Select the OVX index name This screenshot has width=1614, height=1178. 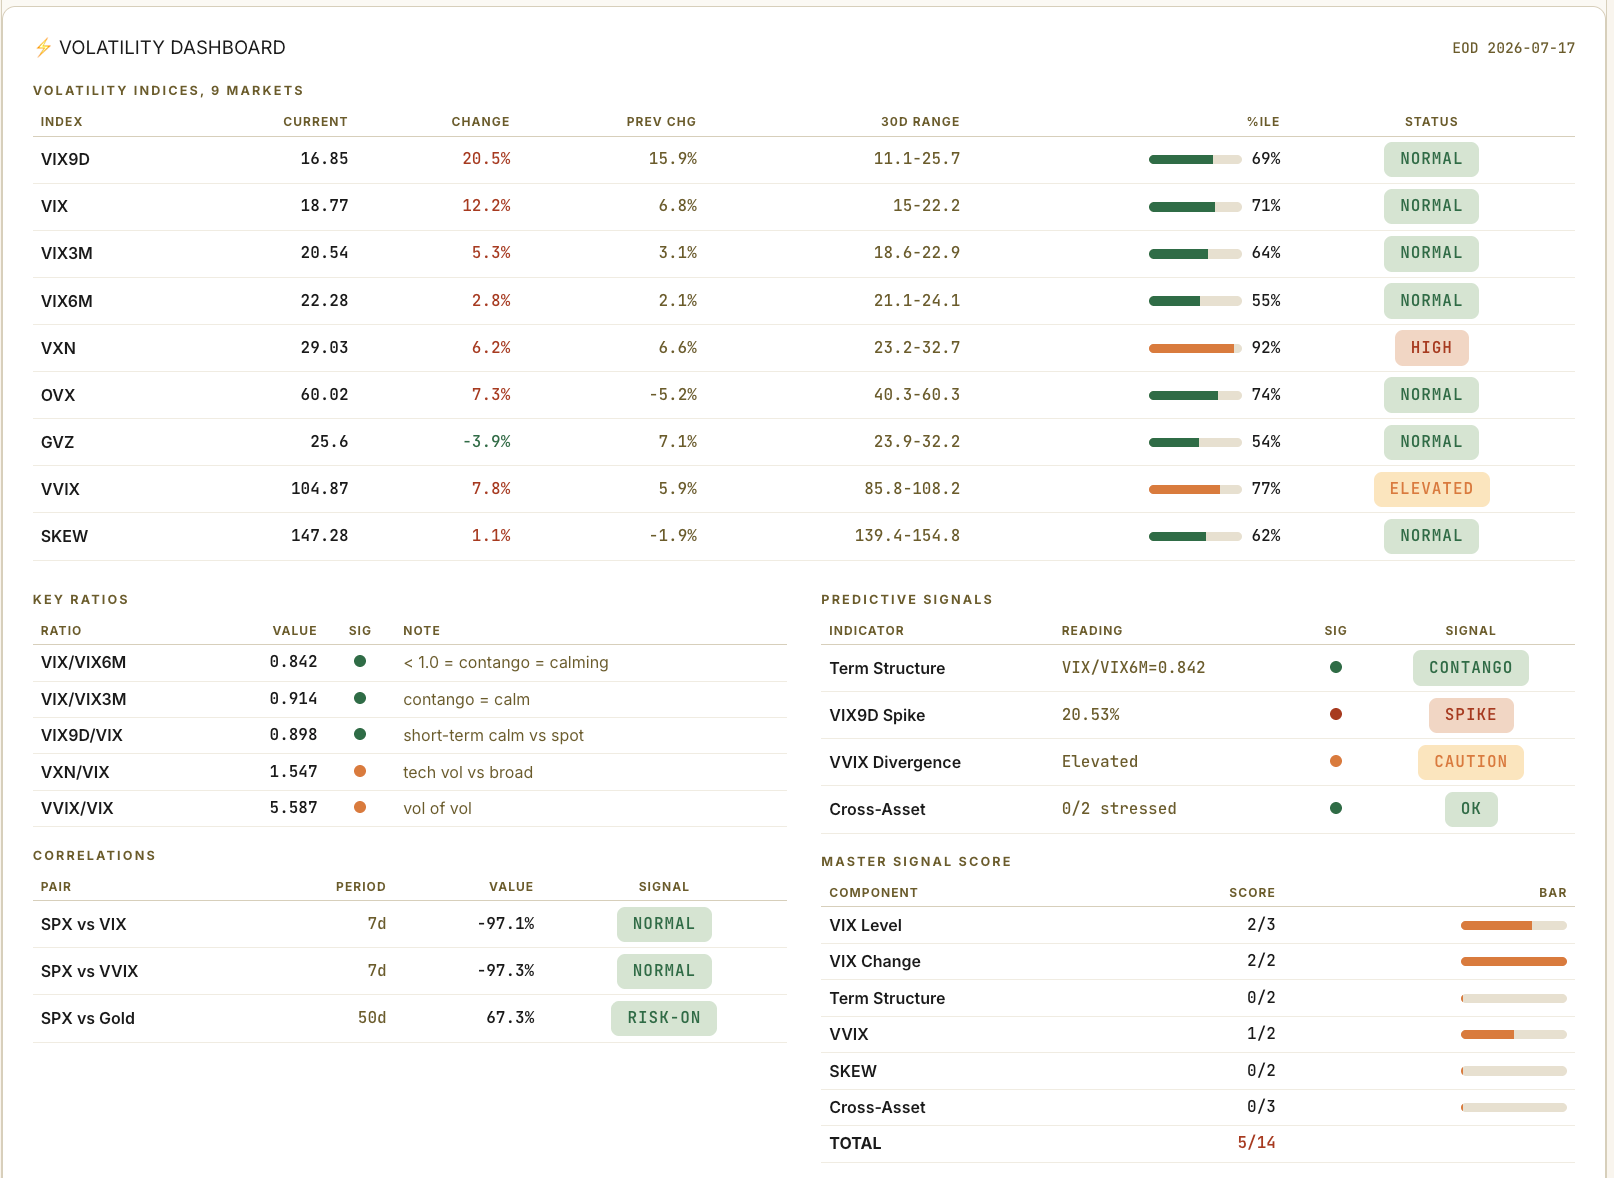point(58,395)
